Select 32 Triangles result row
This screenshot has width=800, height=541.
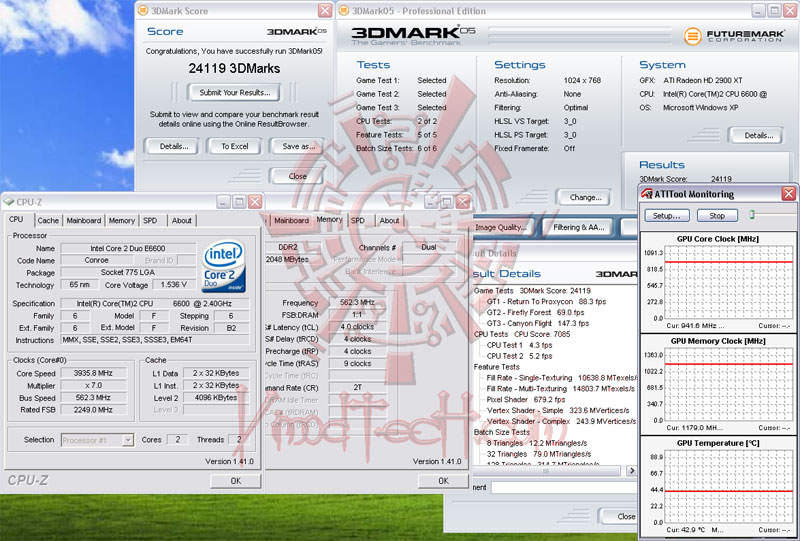coord(539,454)
